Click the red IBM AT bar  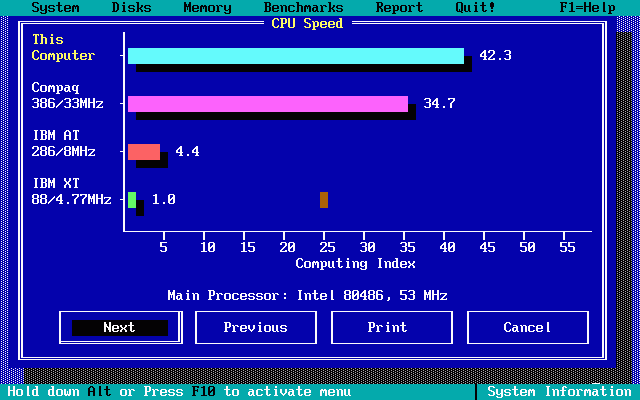click(x=144, y=152)
